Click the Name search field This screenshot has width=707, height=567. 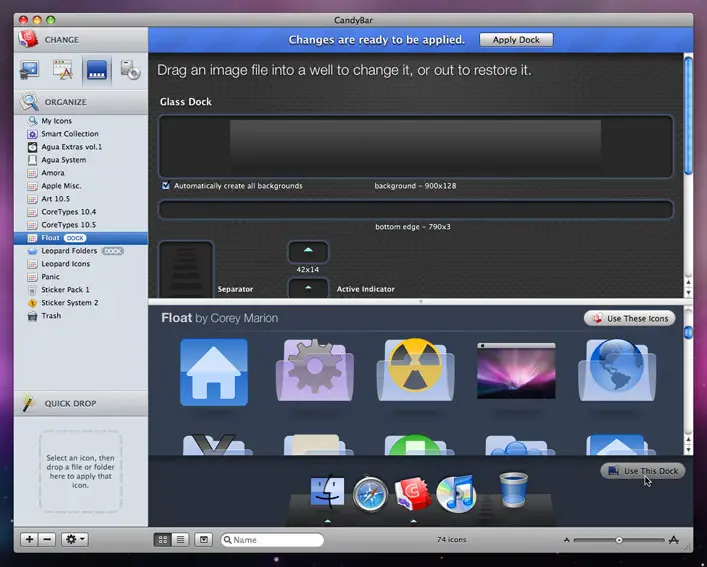coord(272,540)
